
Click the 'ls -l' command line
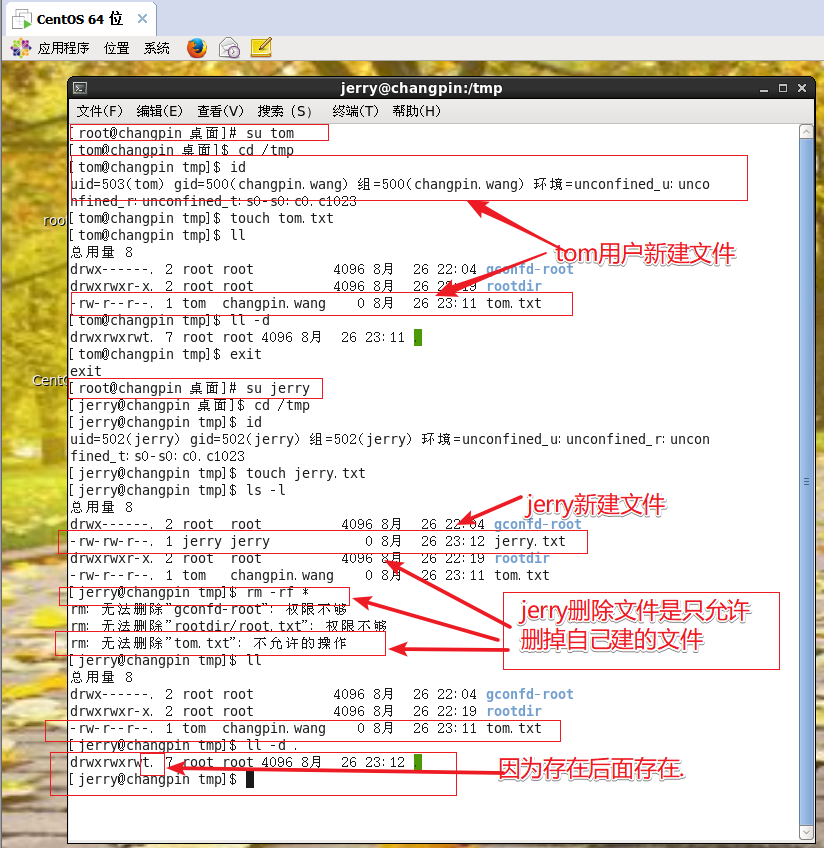coord(178,490)
